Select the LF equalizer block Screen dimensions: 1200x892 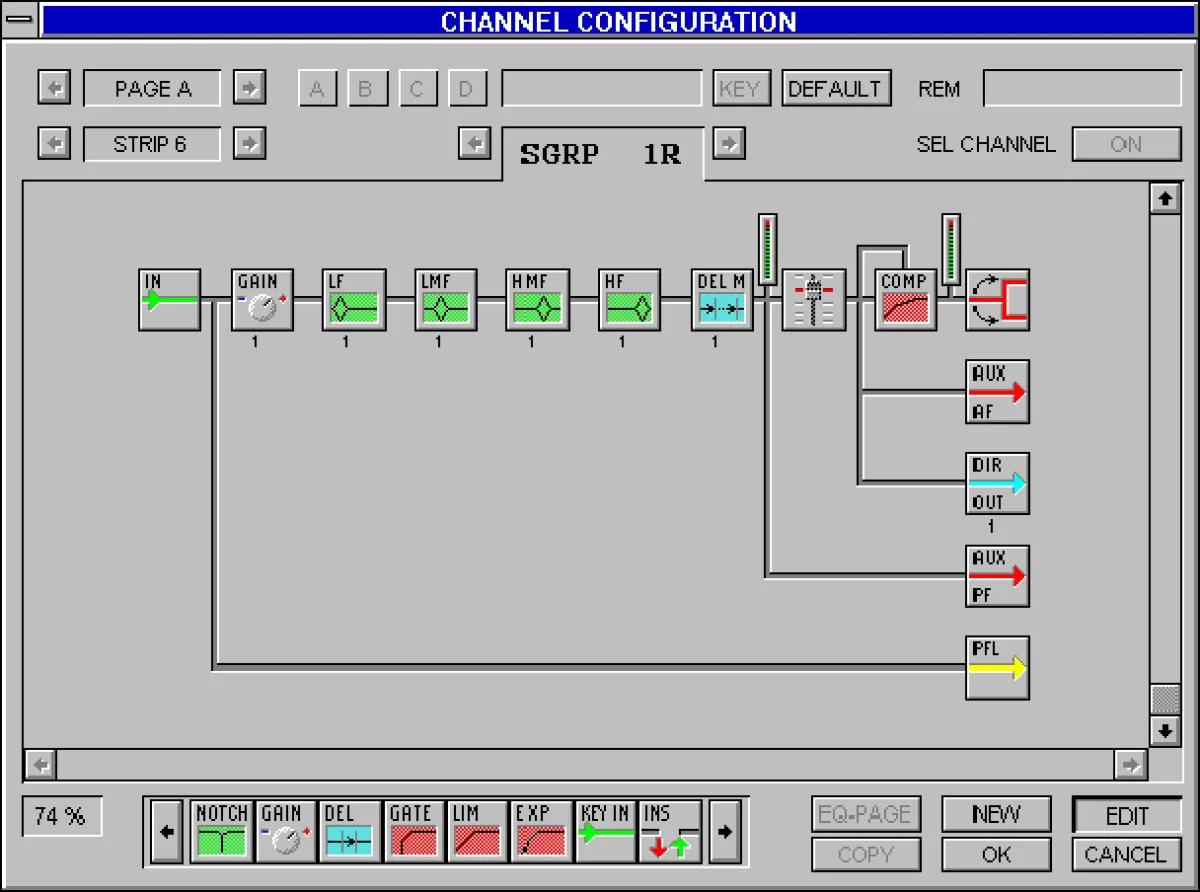pos(354,299)
